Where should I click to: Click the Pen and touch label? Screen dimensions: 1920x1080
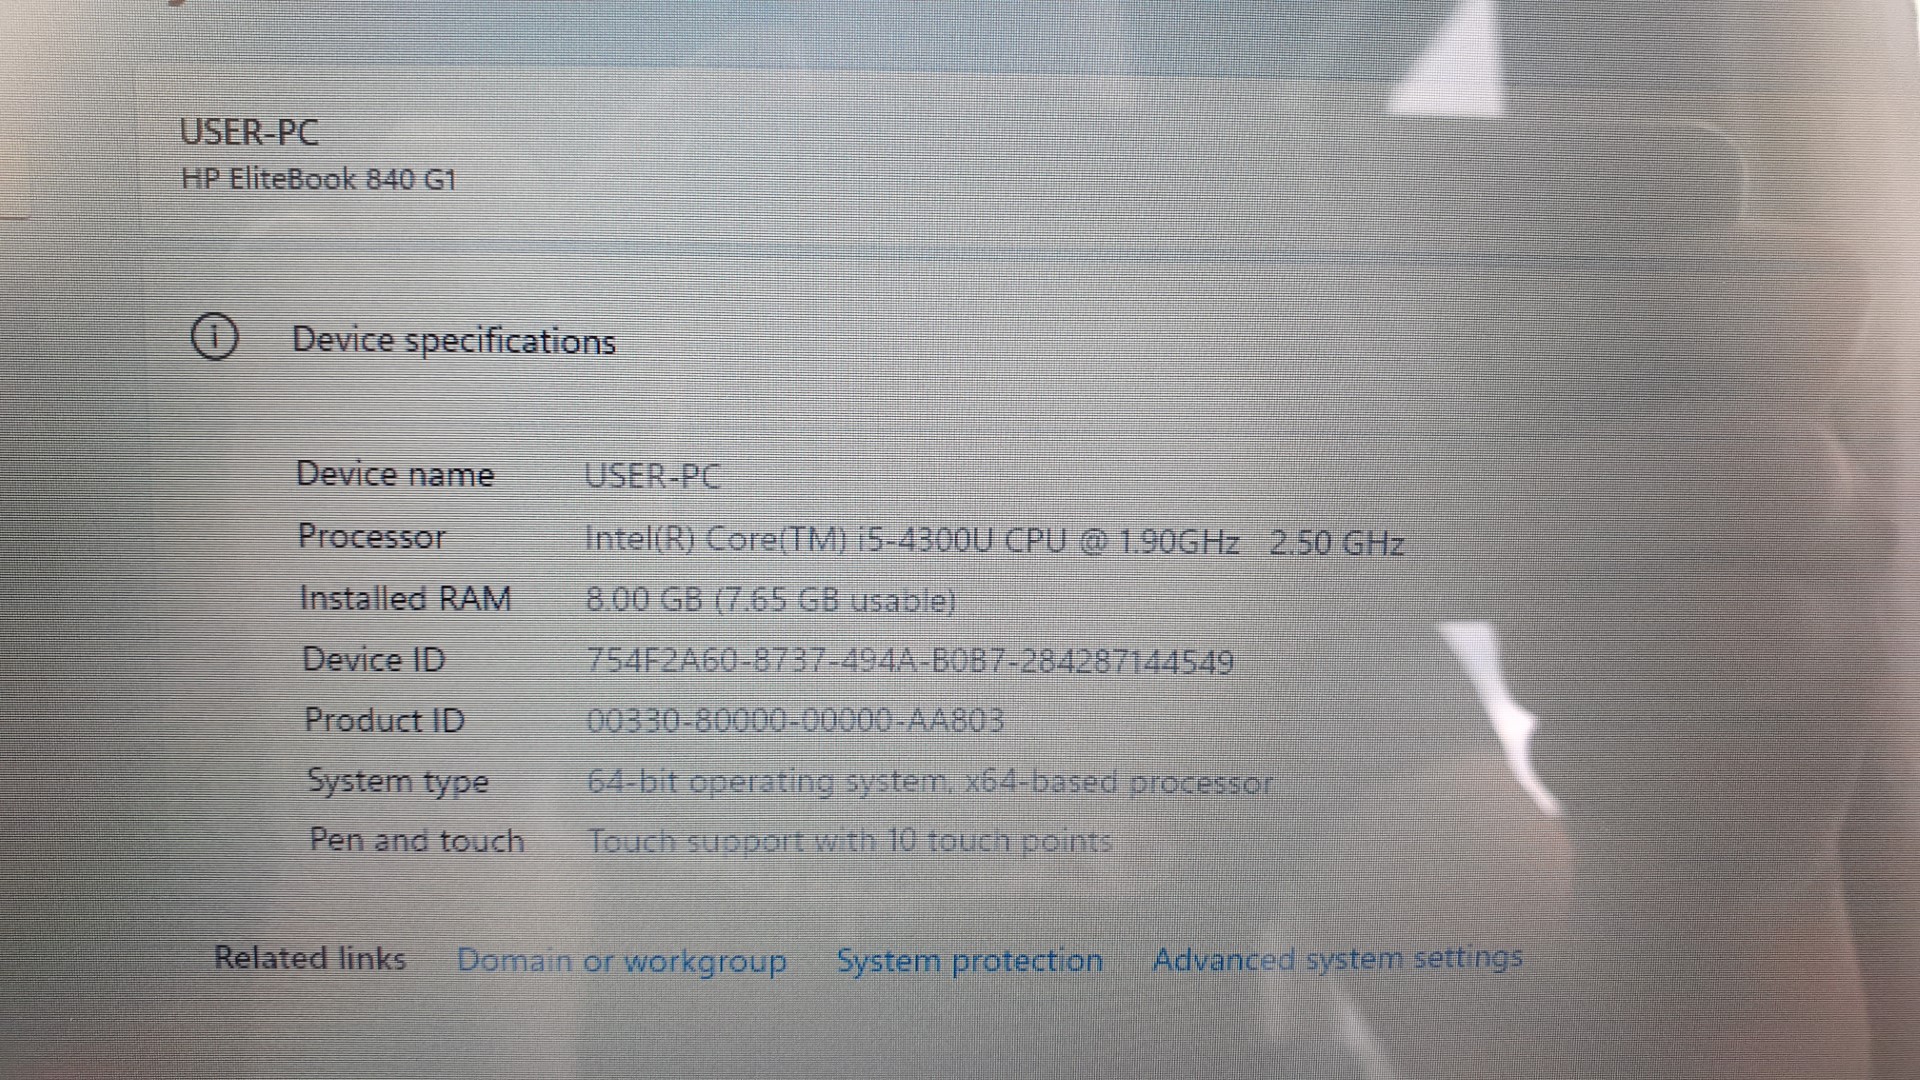pos(417,840)
